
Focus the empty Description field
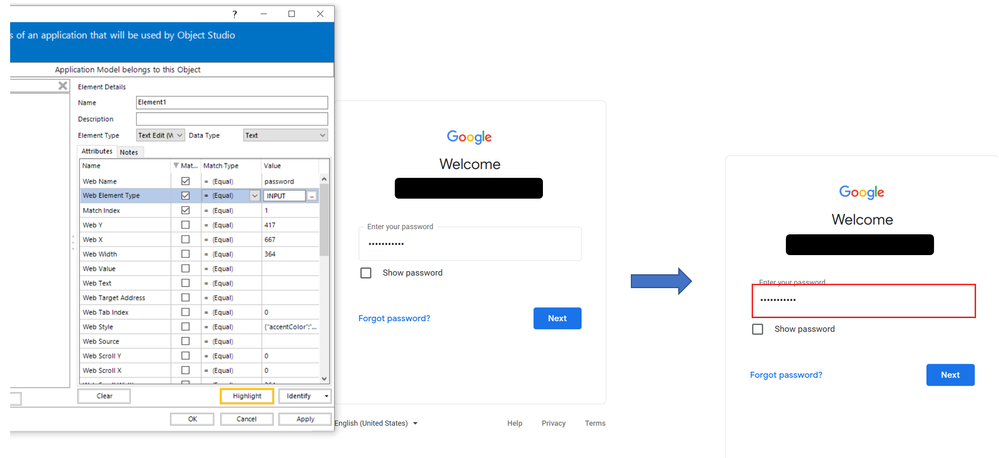[232, 119]
